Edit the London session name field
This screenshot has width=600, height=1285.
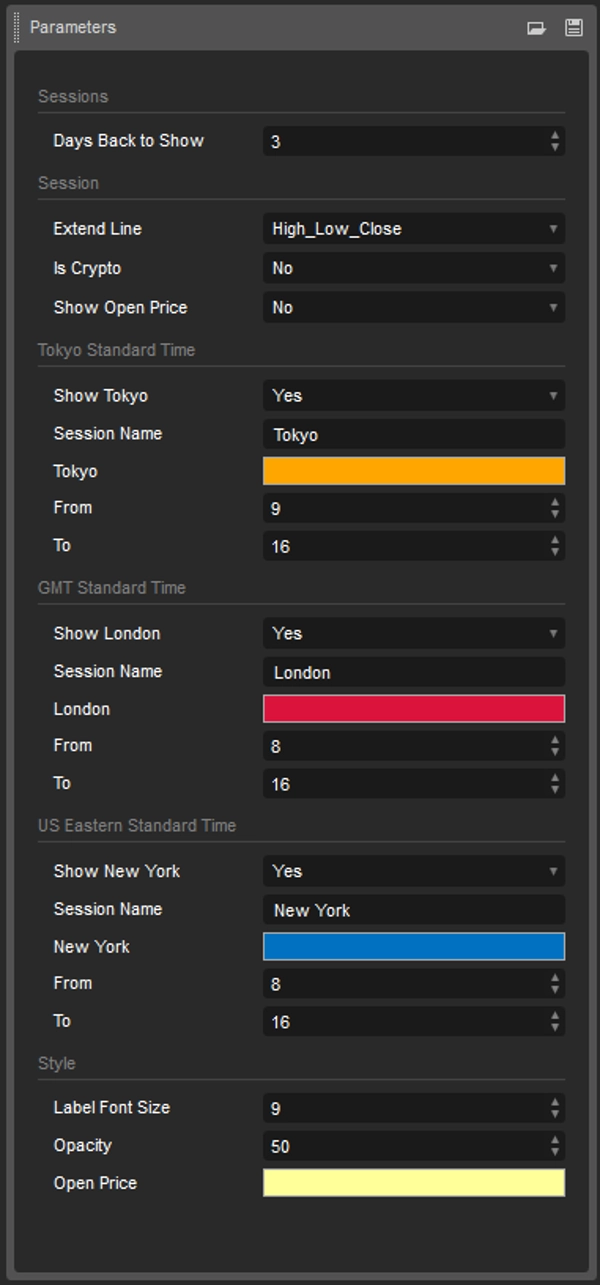coord(413,673)
